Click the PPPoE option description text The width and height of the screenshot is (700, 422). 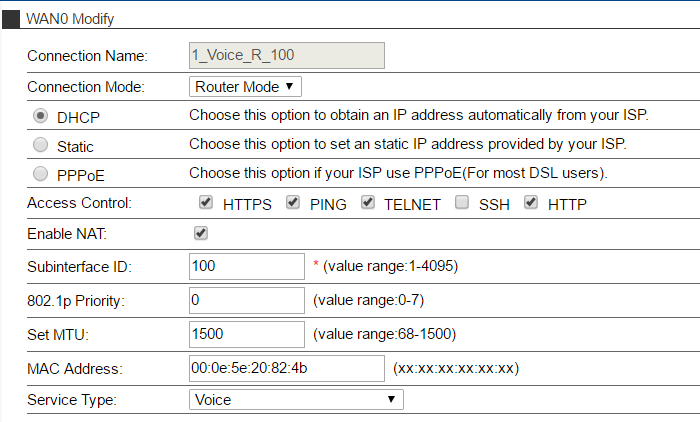coord(398,173)
